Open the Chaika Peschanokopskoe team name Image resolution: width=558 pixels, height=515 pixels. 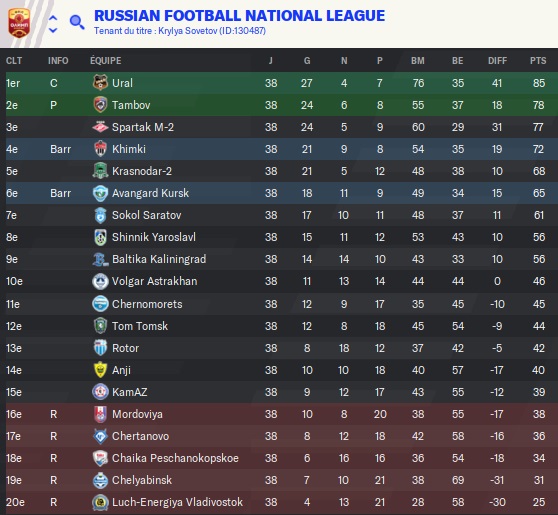175,458
